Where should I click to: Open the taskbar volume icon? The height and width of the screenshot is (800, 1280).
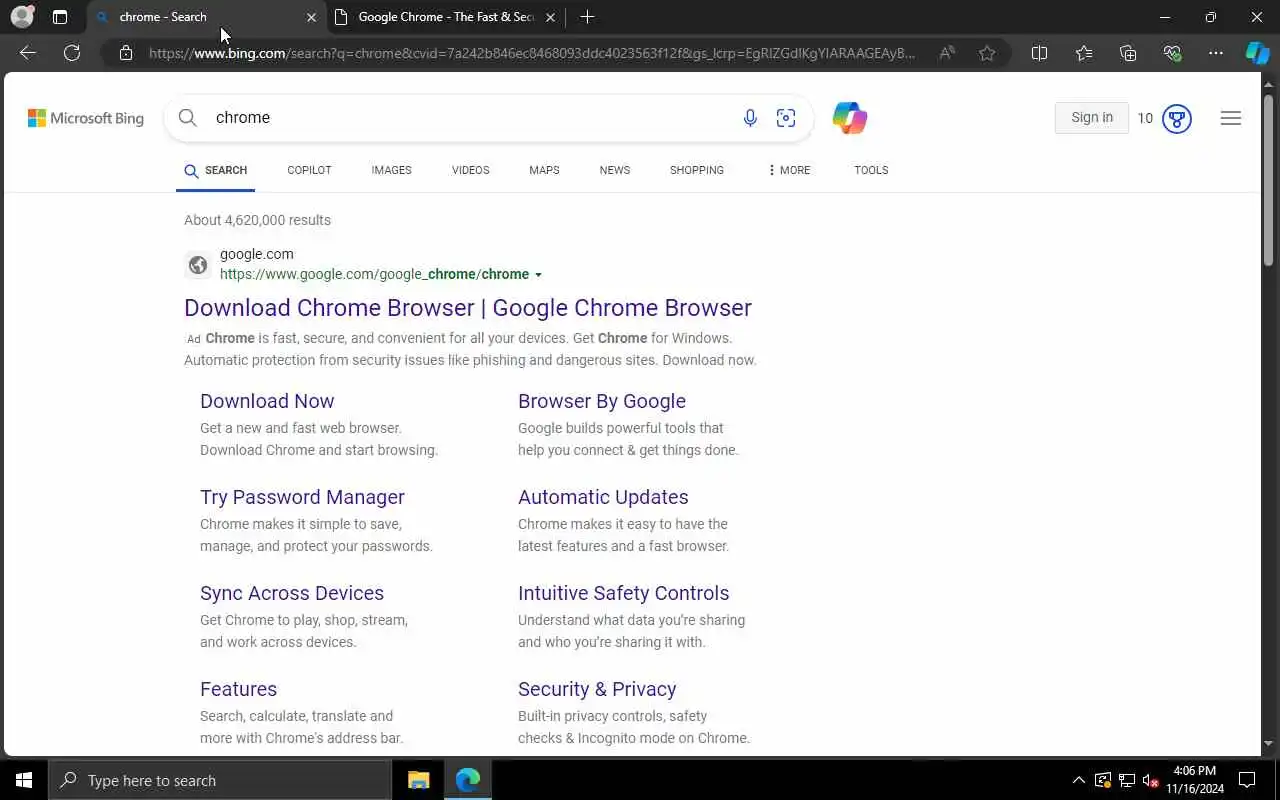[1150, 781]
